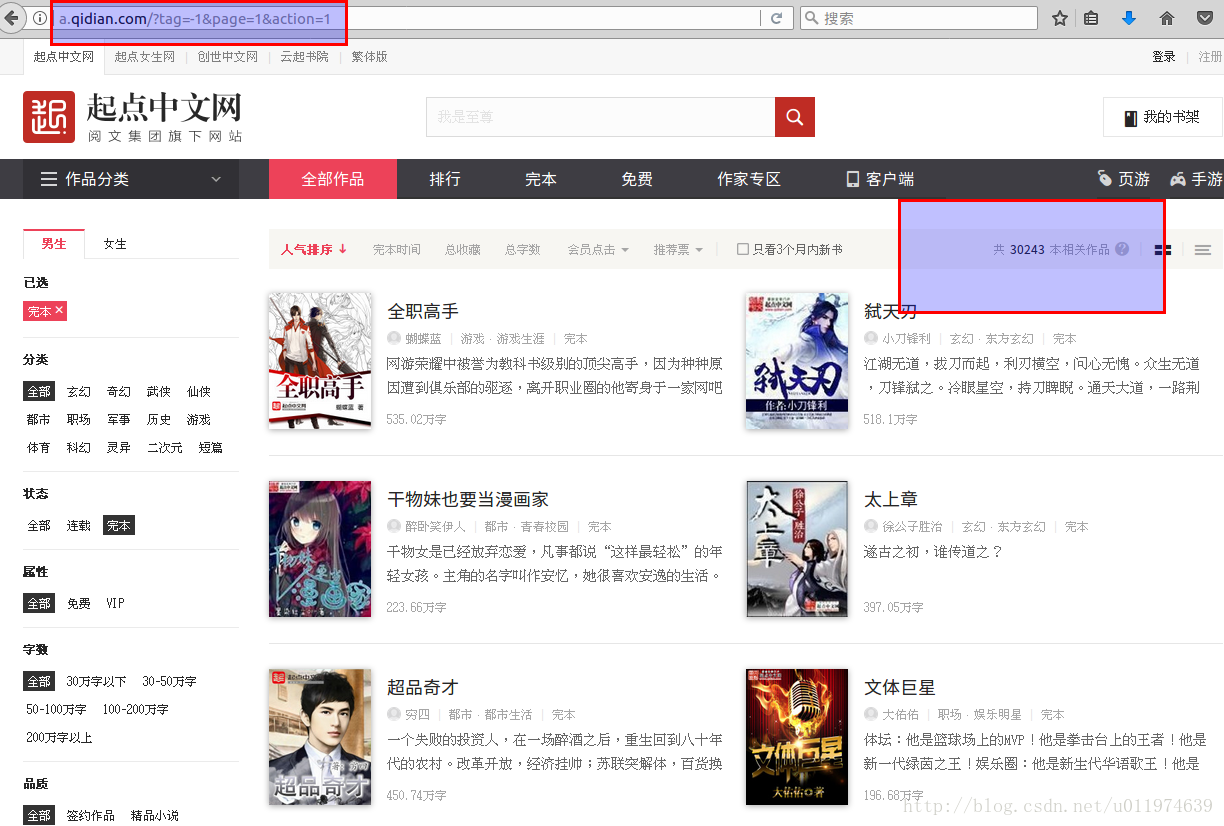Screen dimensions: 1224x826
Task: Open the bookmarks list icon
Action: pyautogui.click(x=1091, y=18)
